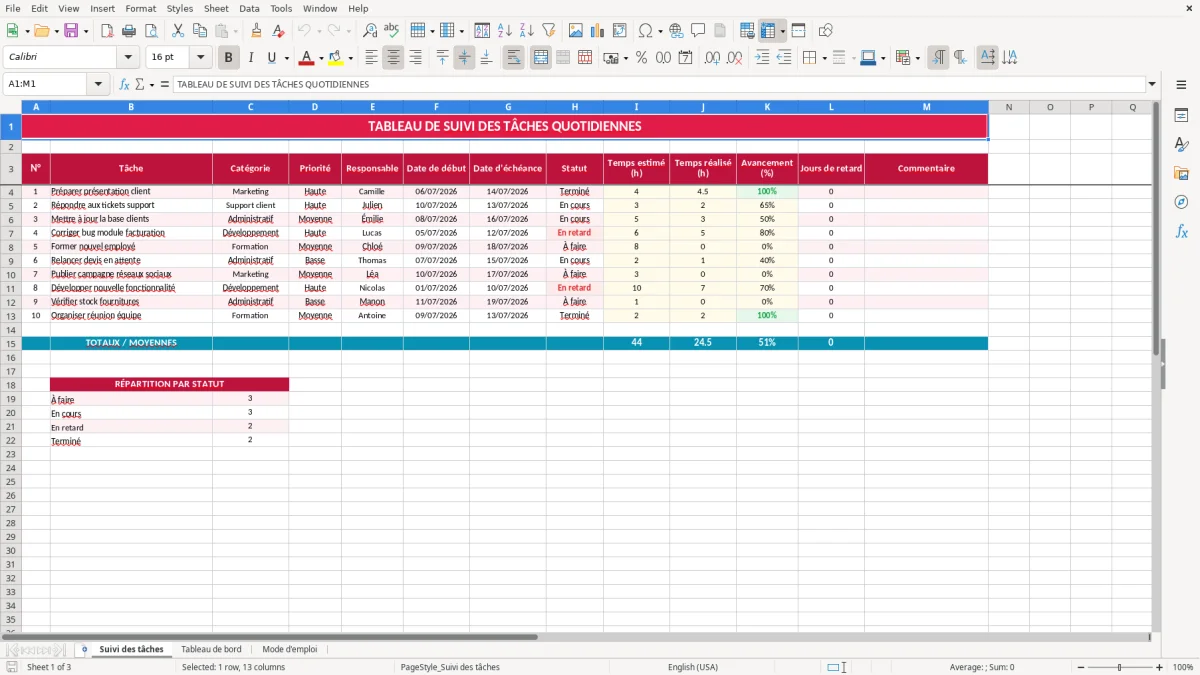Click the formula equals sign button
This screenshot has height=675, width=1200.
[165, 84]
